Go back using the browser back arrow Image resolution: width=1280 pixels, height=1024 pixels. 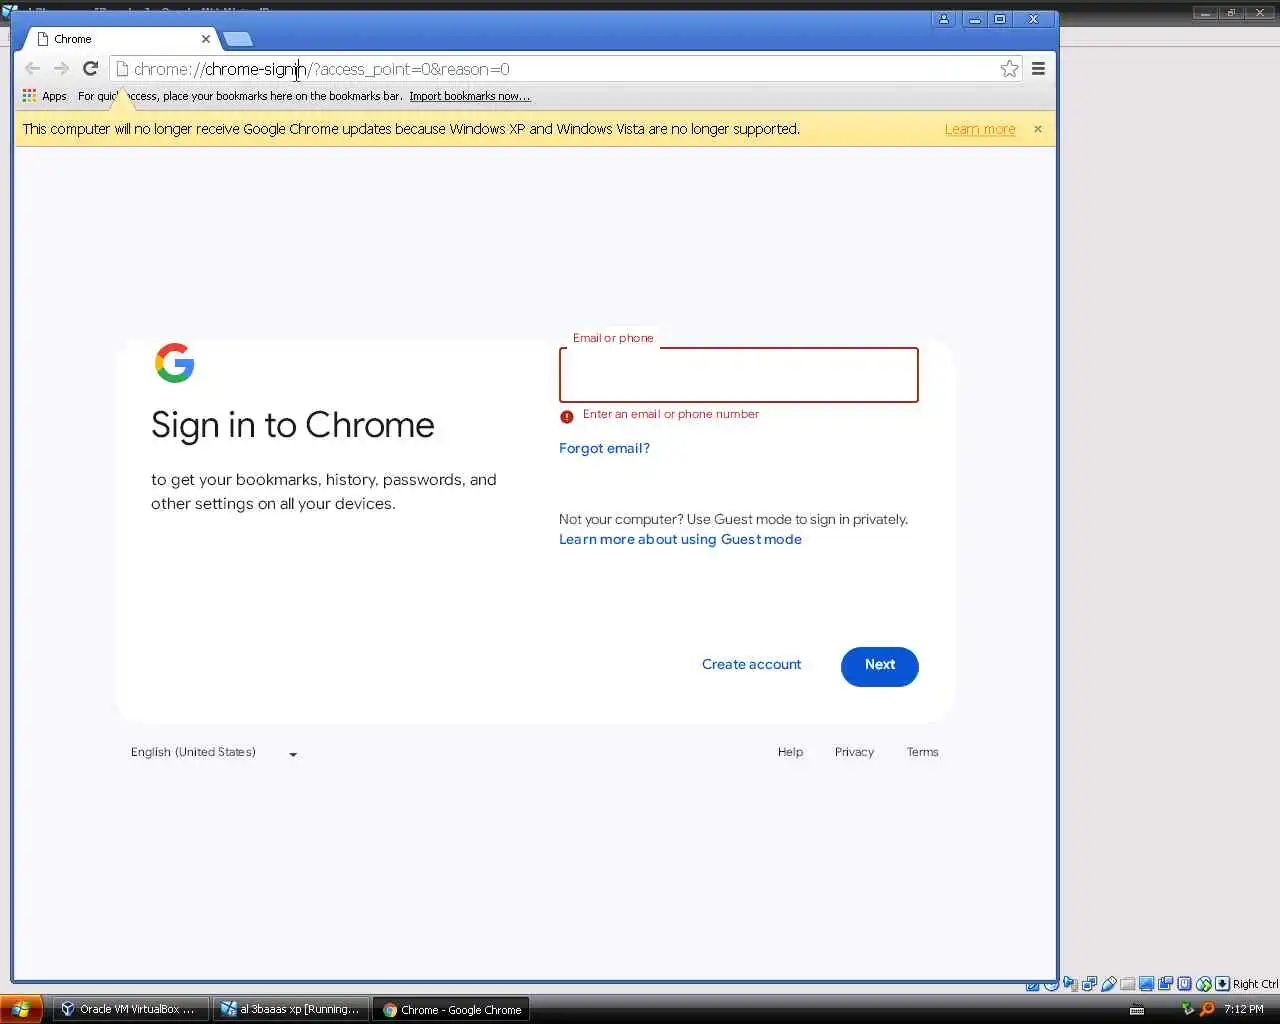pos(32,68)
